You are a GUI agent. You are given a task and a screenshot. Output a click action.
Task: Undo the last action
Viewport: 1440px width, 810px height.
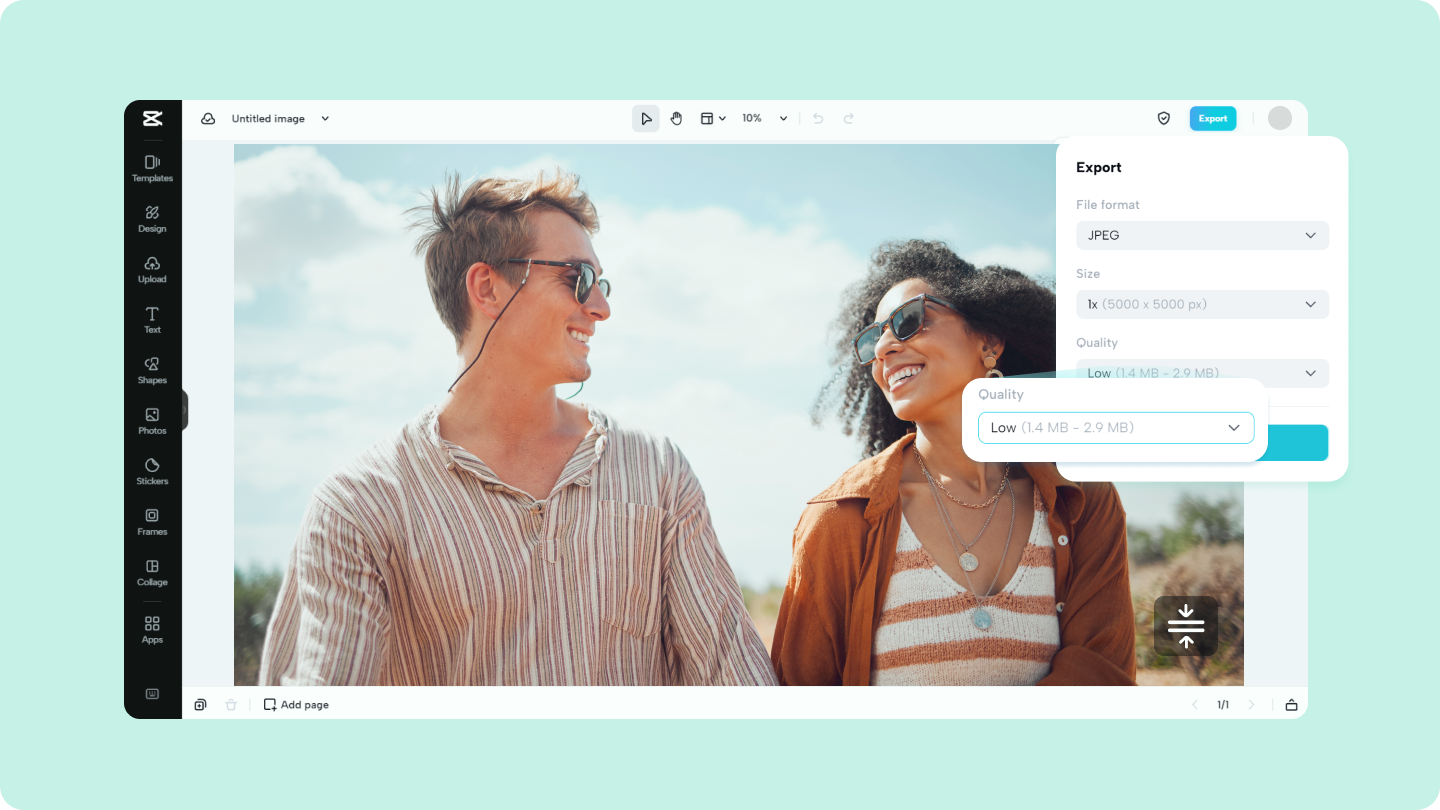pyautogui.click(x=818, y=118)
